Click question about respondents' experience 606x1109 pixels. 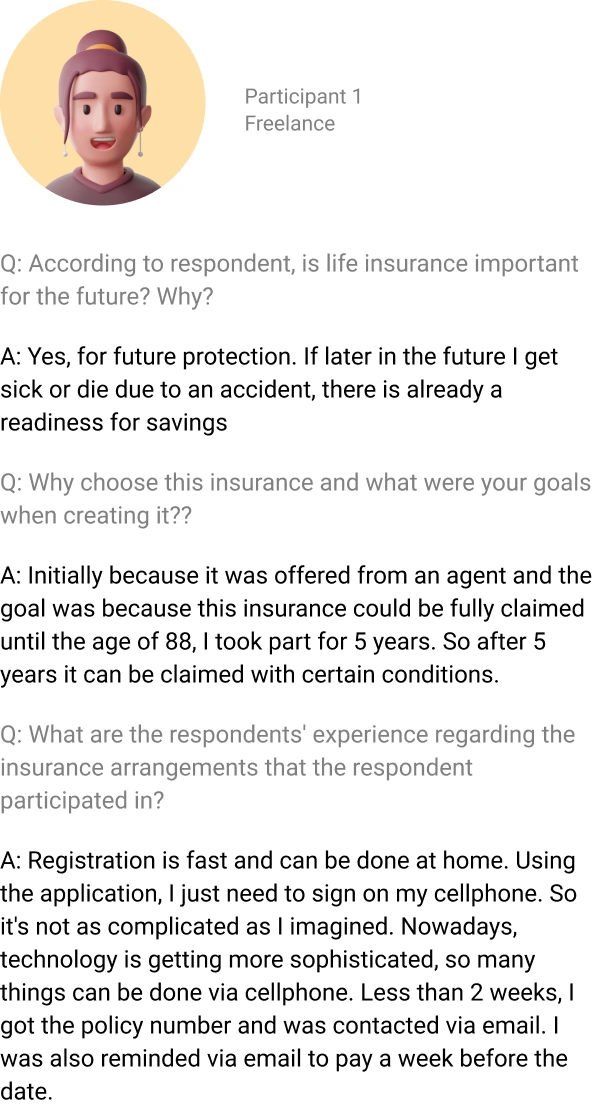(287, 767)
